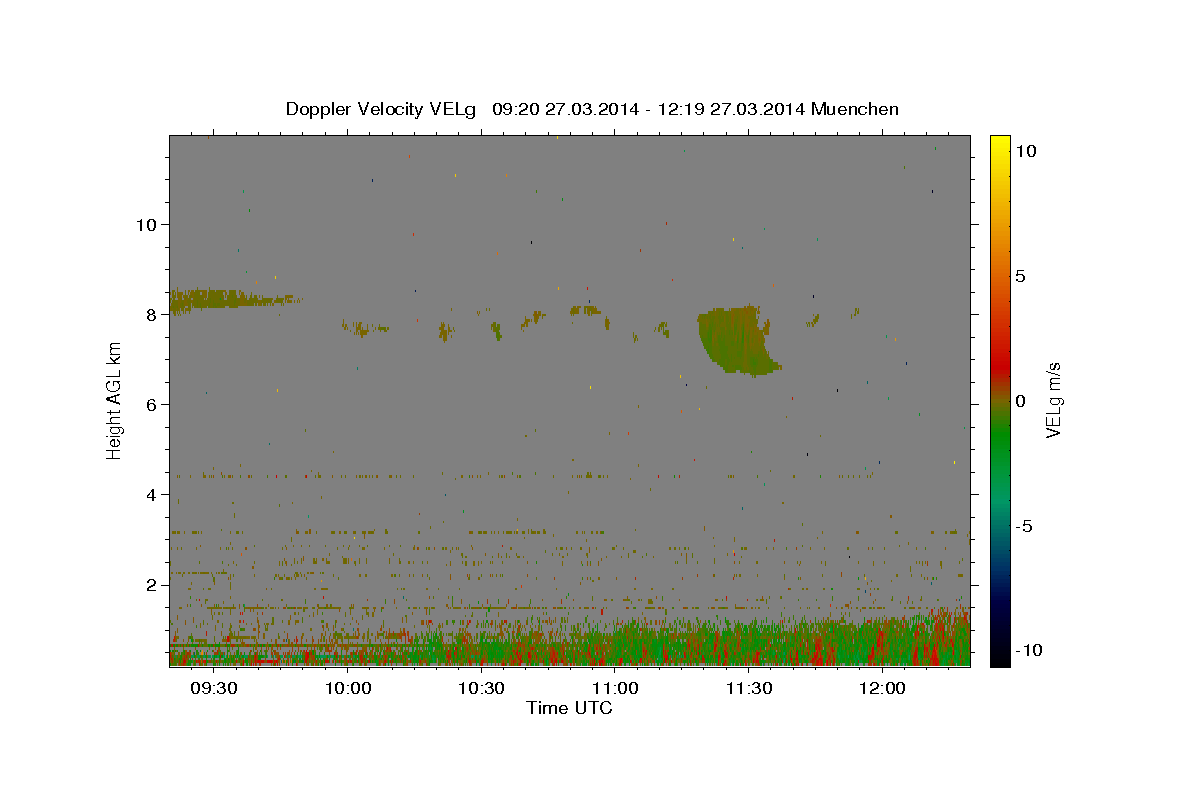1200x800 pixels.
Task: Click the '10:30' time axis label
Action: pos(481,688)
